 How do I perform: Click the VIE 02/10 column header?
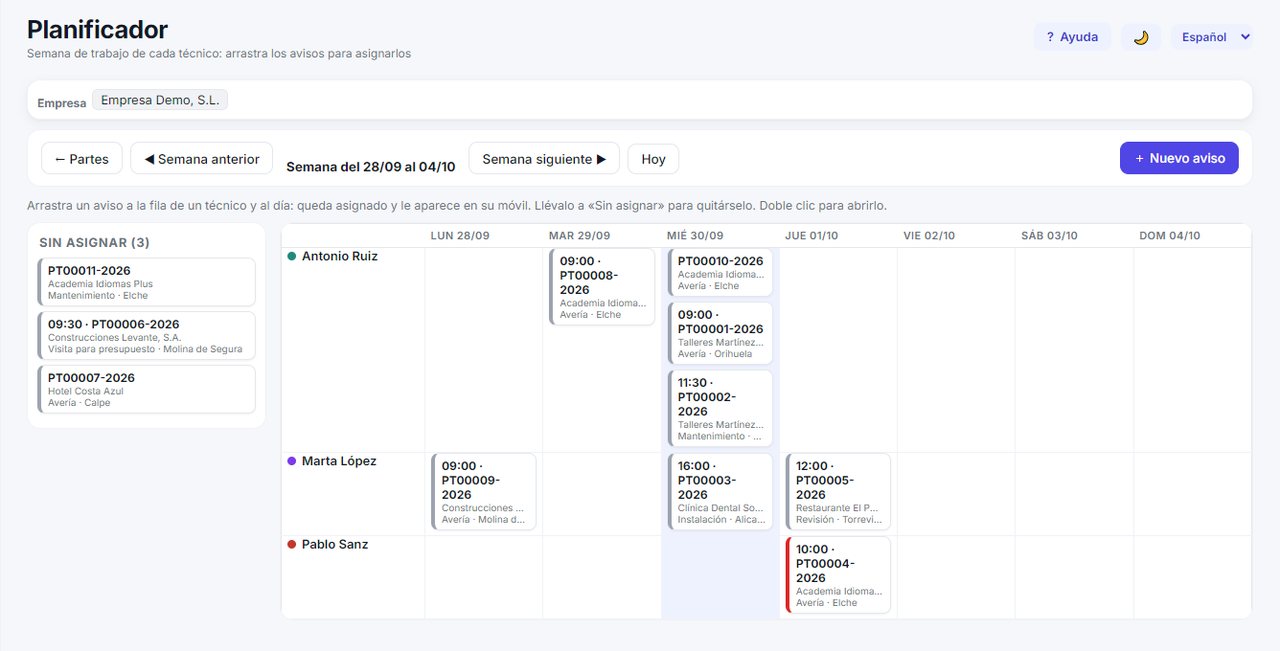(929, 236)
